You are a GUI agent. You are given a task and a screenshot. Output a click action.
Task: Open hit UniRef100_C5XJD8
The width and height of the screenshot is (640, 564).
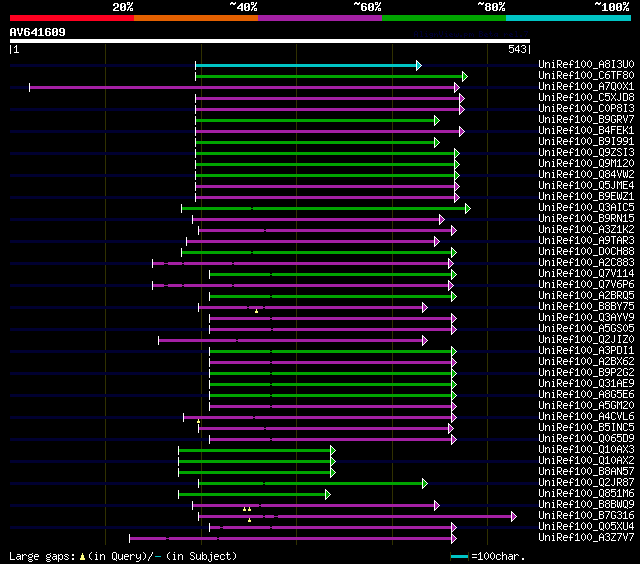586,98
